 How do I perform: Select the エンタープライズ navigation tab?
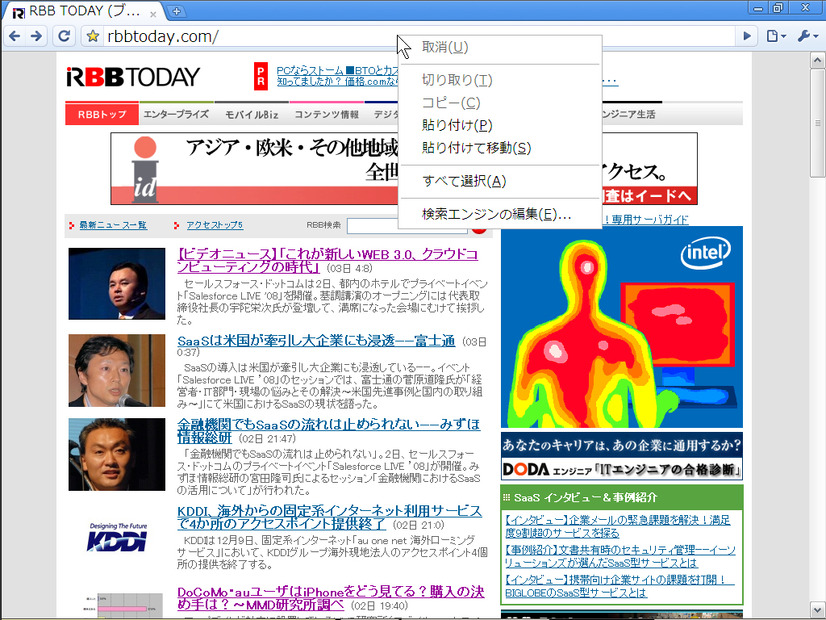click(x=176, y=114)
